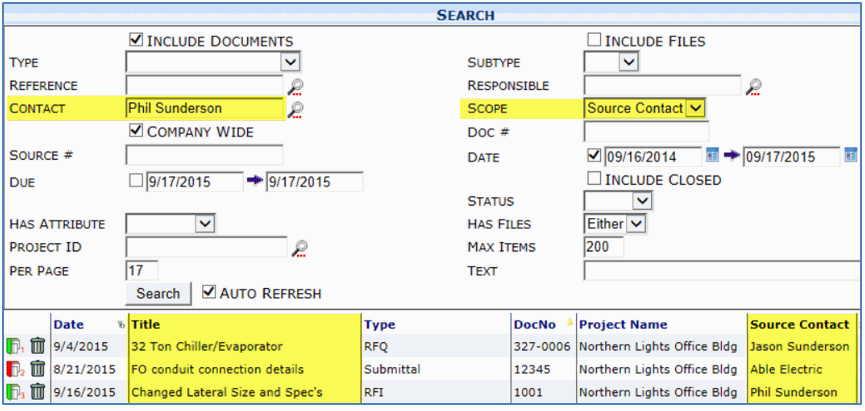Delete the Changed Lateral Size and Spec's row
The height and width of the screenshot is (411, 865).
point(38,392)
